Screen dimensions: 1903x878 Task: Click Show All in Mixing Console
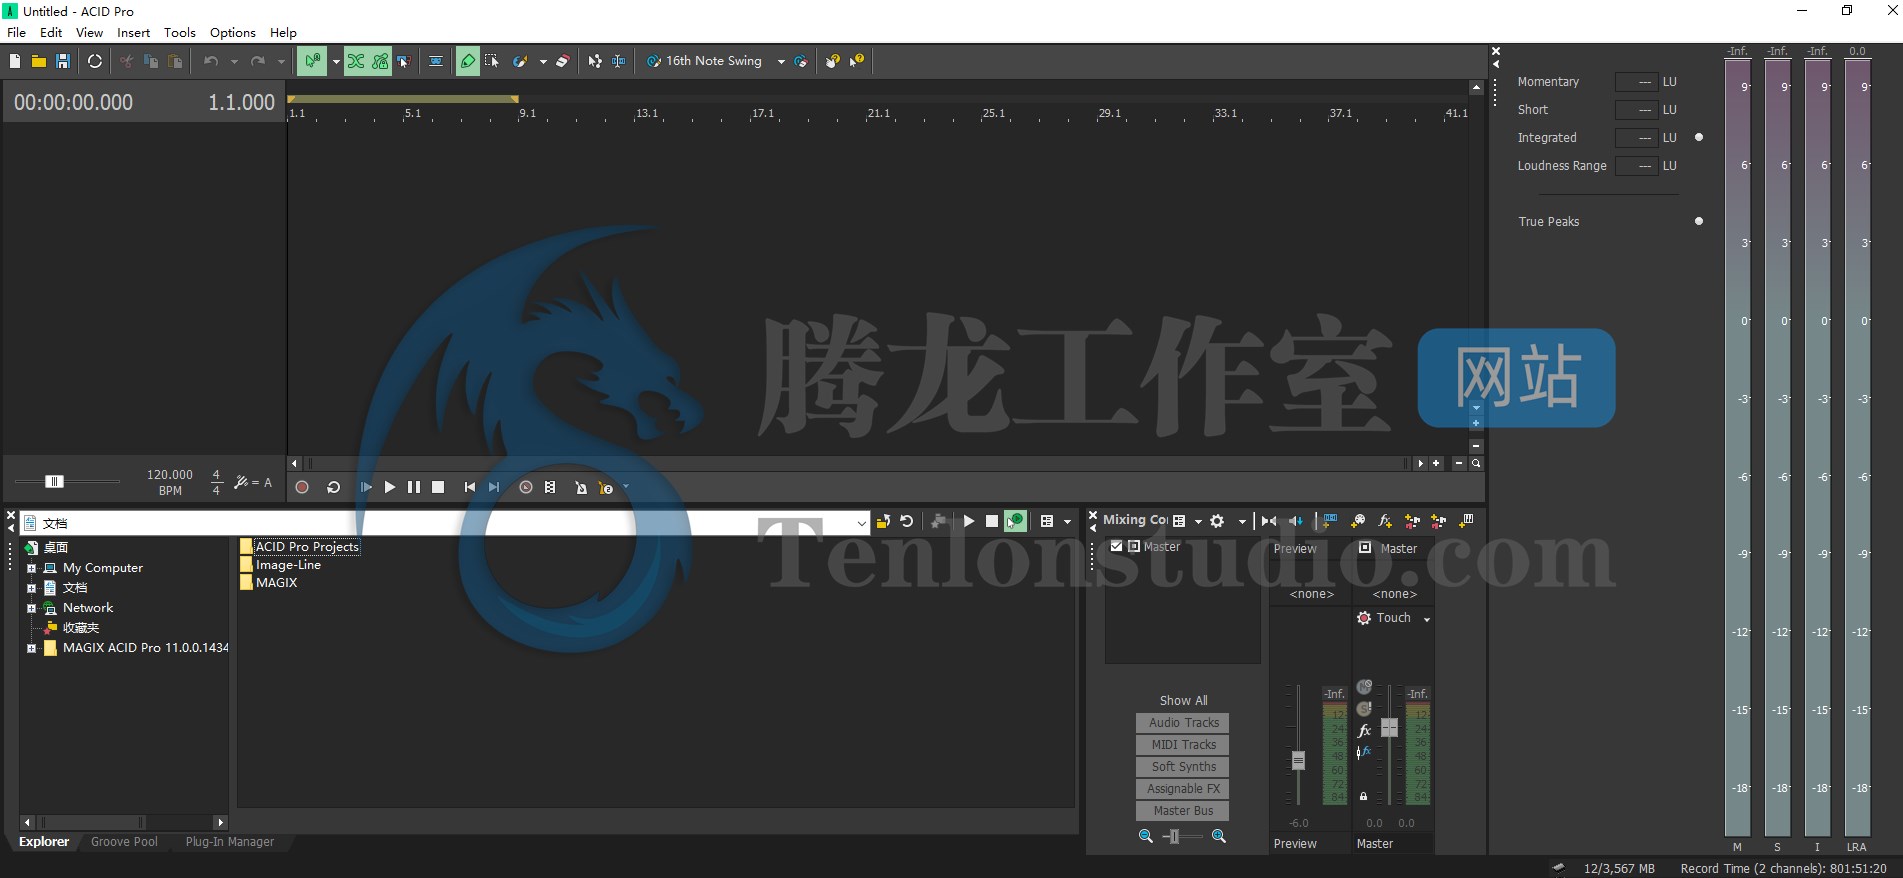(1184, 701)
